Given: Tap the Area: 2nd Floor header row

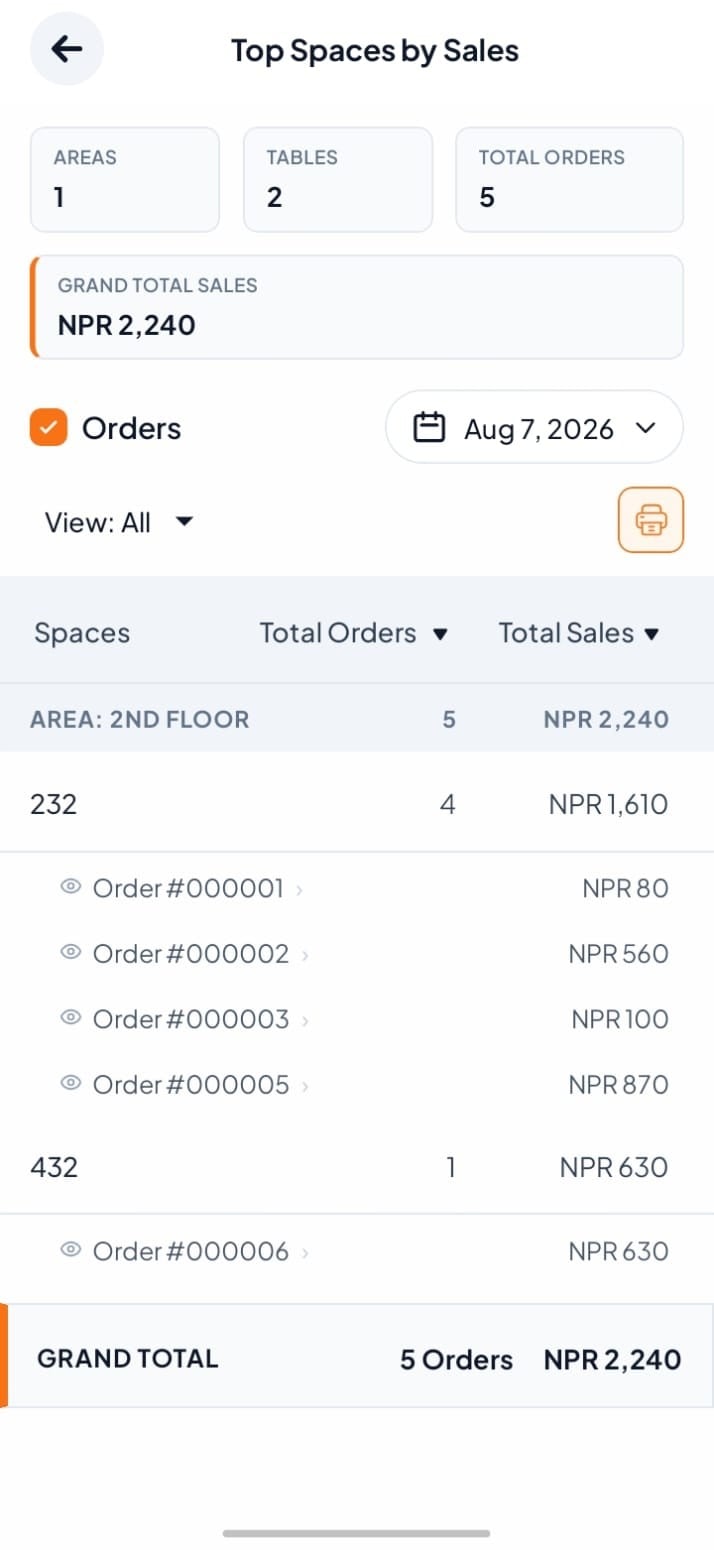Looking at the screenshot, I should [357, 718].
